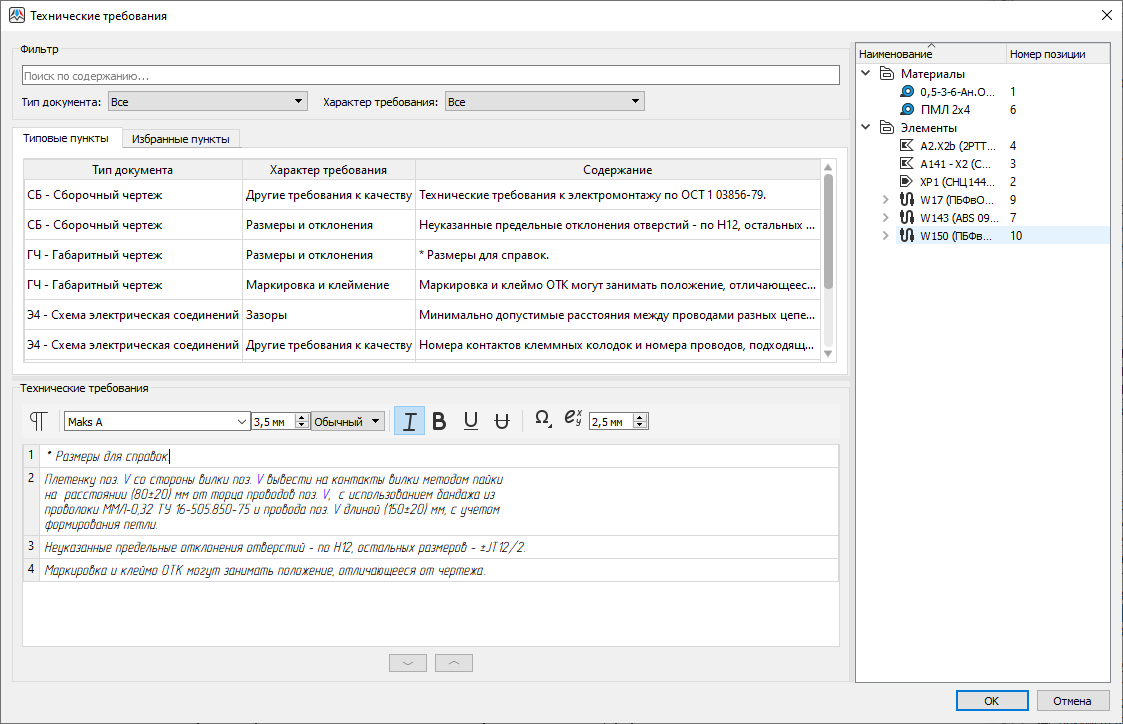Select the ПМЛ 2х4 material item
This screenshot has width=1123, height=724.
945,110
